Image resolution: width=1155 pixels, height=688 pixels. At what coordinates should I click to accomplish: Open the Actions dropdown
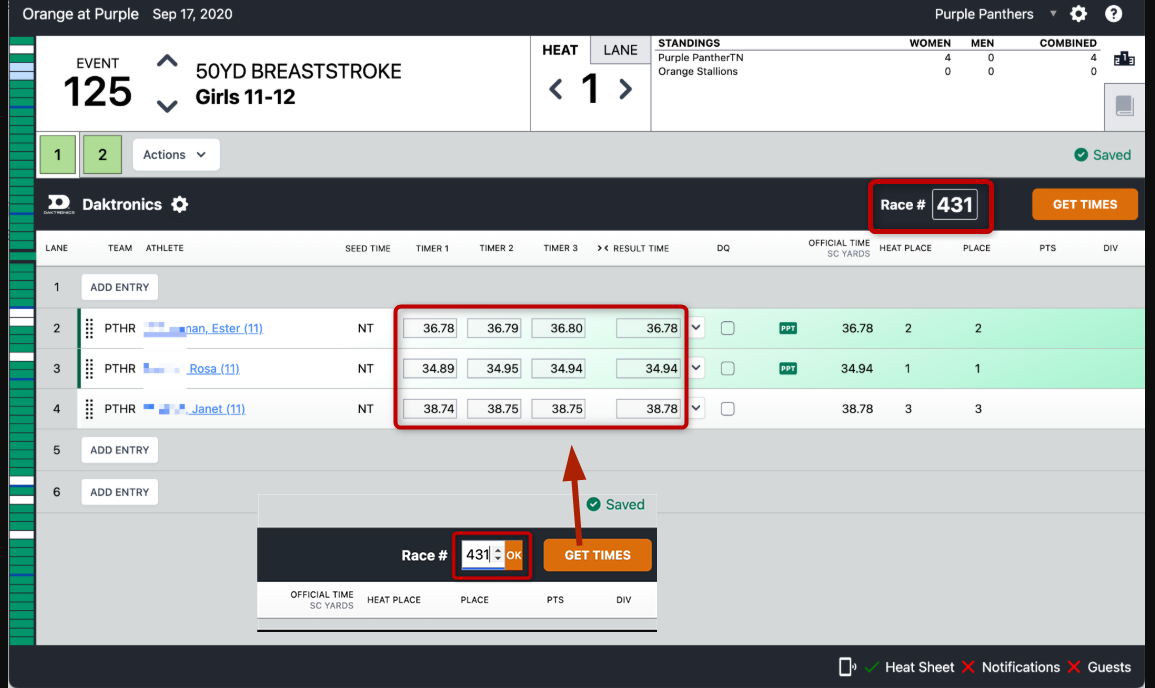[x=175, y=155]
